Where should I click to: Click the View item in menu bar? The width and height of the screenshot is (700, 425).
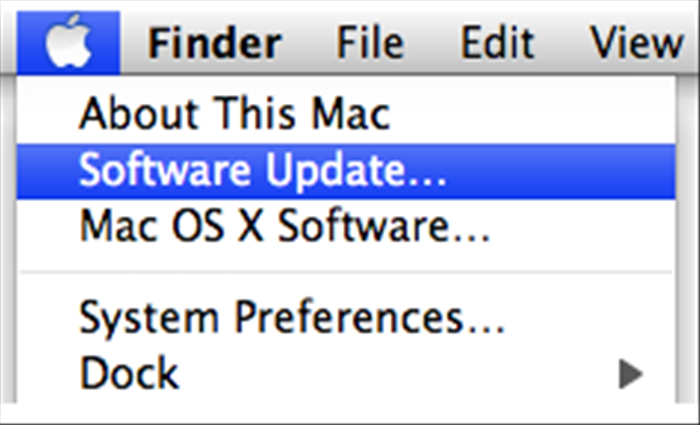coord(637,43)
